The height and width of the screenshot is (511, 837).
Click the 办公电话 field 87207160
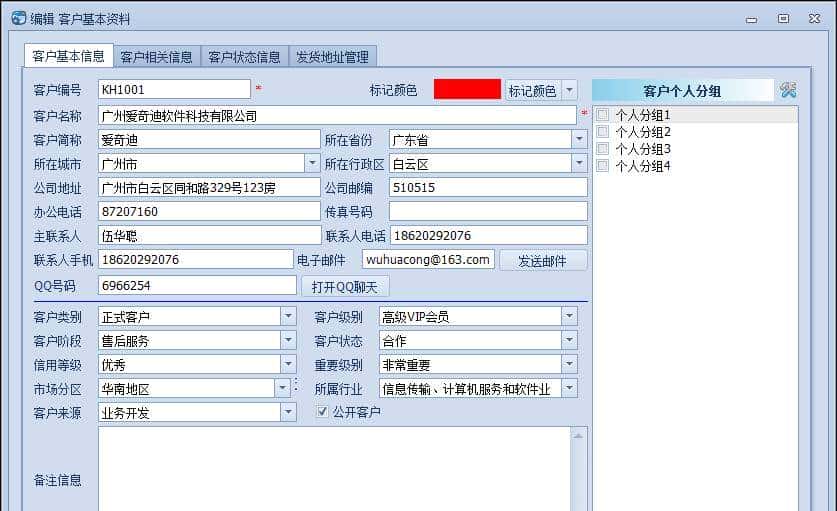coord(209,211)
